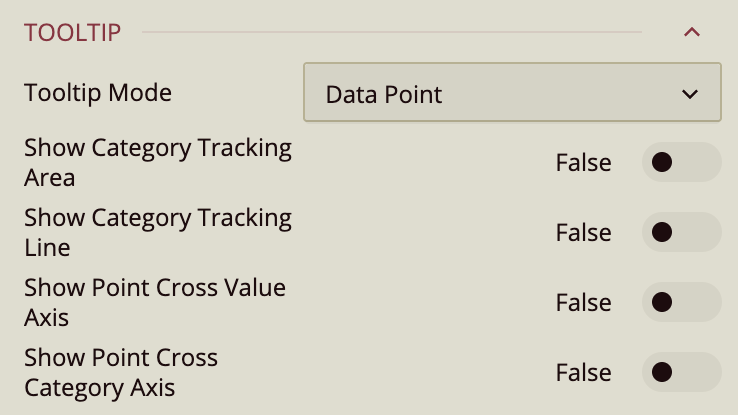Image resolution: width=738 pixels, height=415 pixels.
Task: Click the 'Show Point Cross Category Axis' label
Action: click(x=120, y=372)
